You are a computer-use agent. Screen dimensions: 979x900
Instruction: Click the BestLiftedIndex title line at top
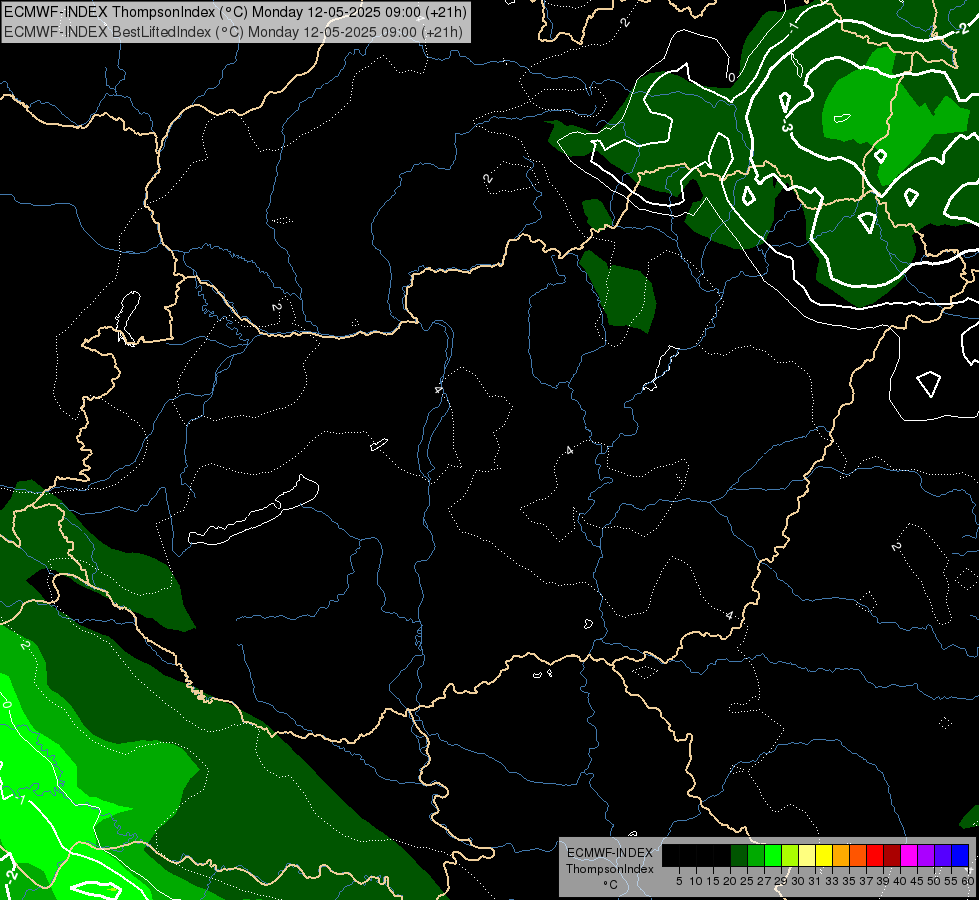[234, 31]
